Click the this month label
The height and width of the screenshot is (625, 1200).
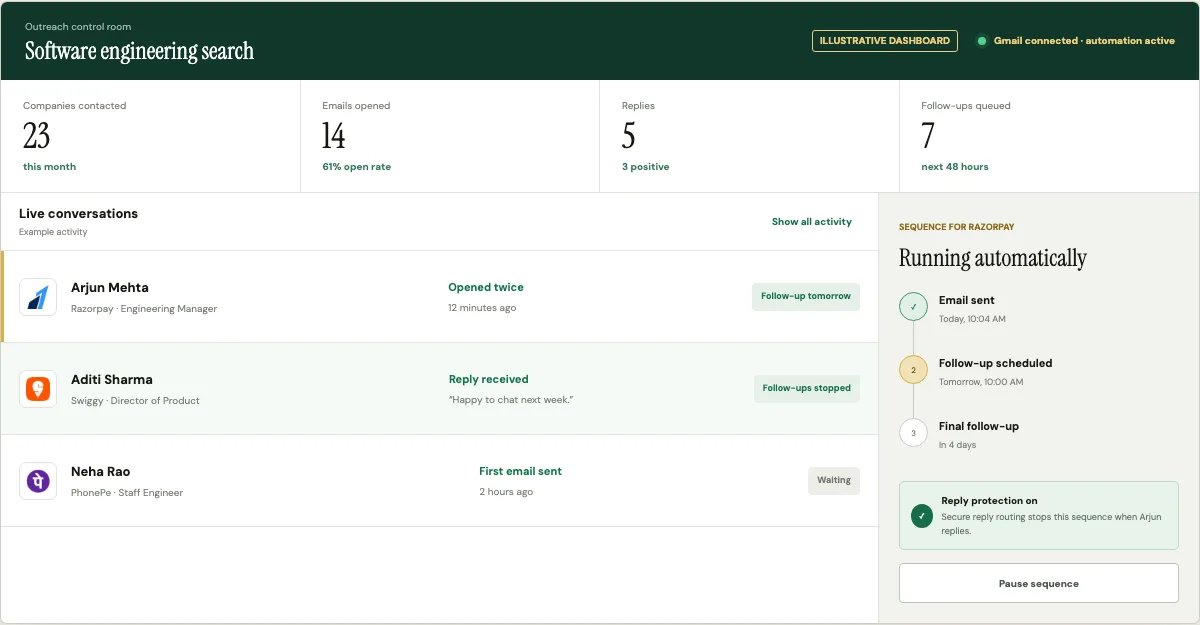tap(49, 167)
